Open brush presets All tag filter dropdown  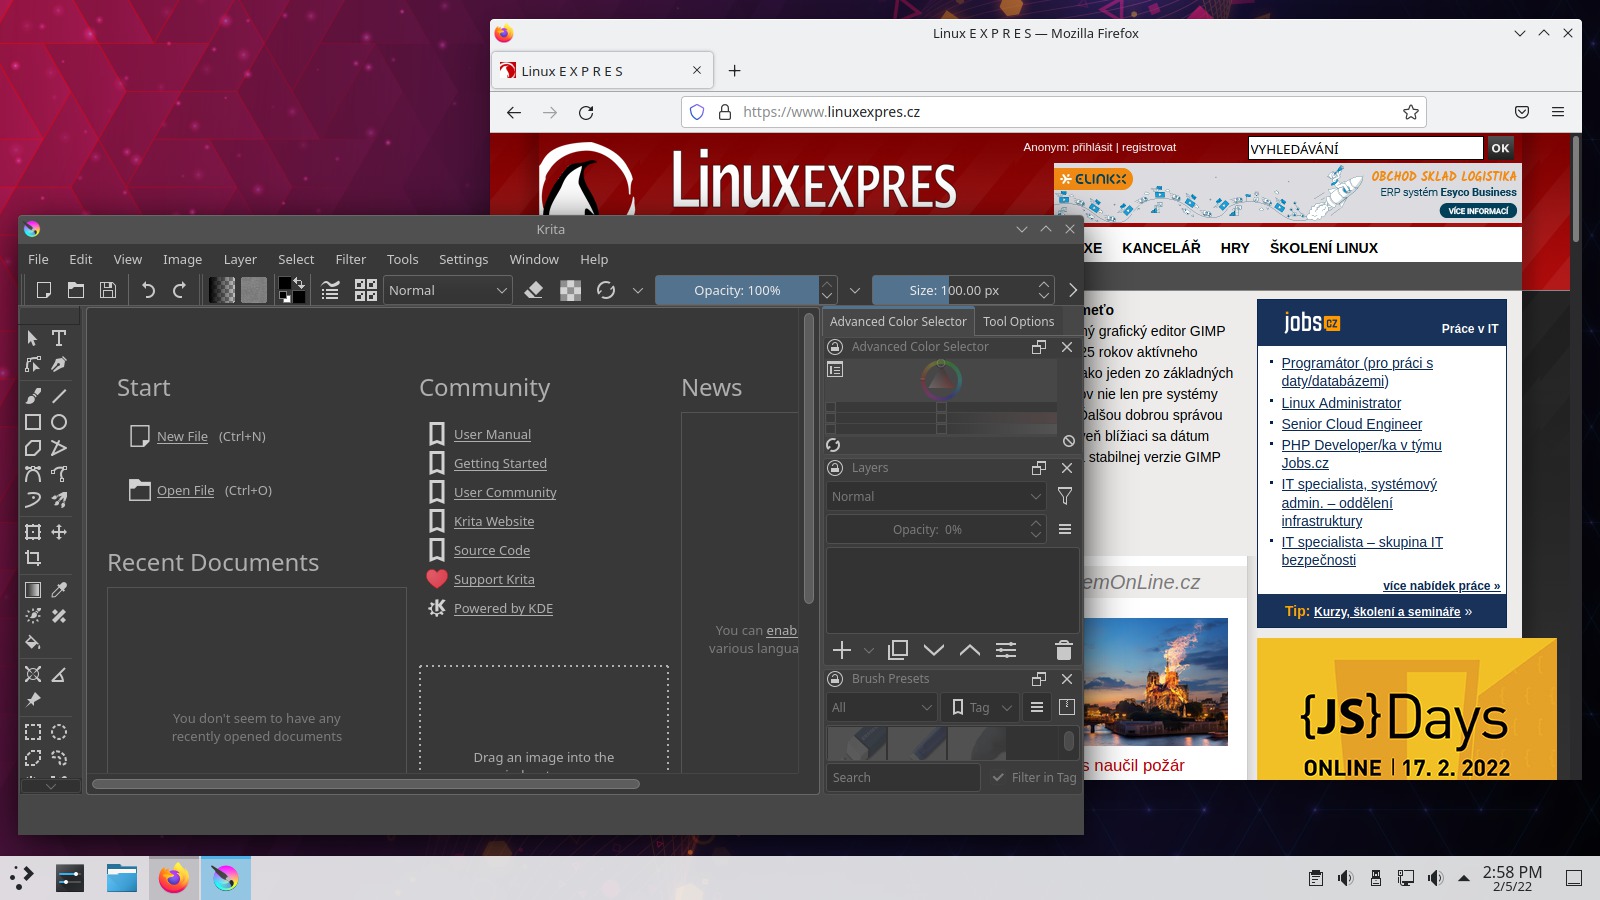[x=882, y=707]
